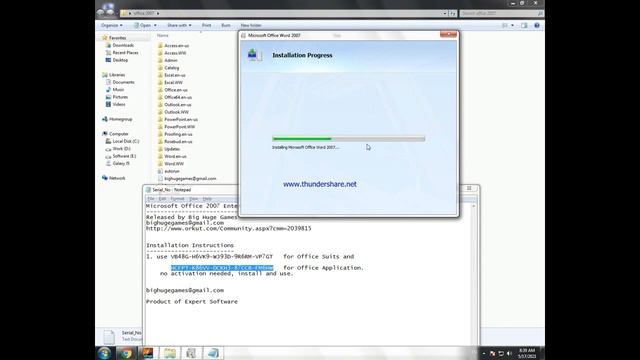The image size is (640, 360).
Task: Close the Office Word 2007 installer window
Action: (x=448, y=35)
